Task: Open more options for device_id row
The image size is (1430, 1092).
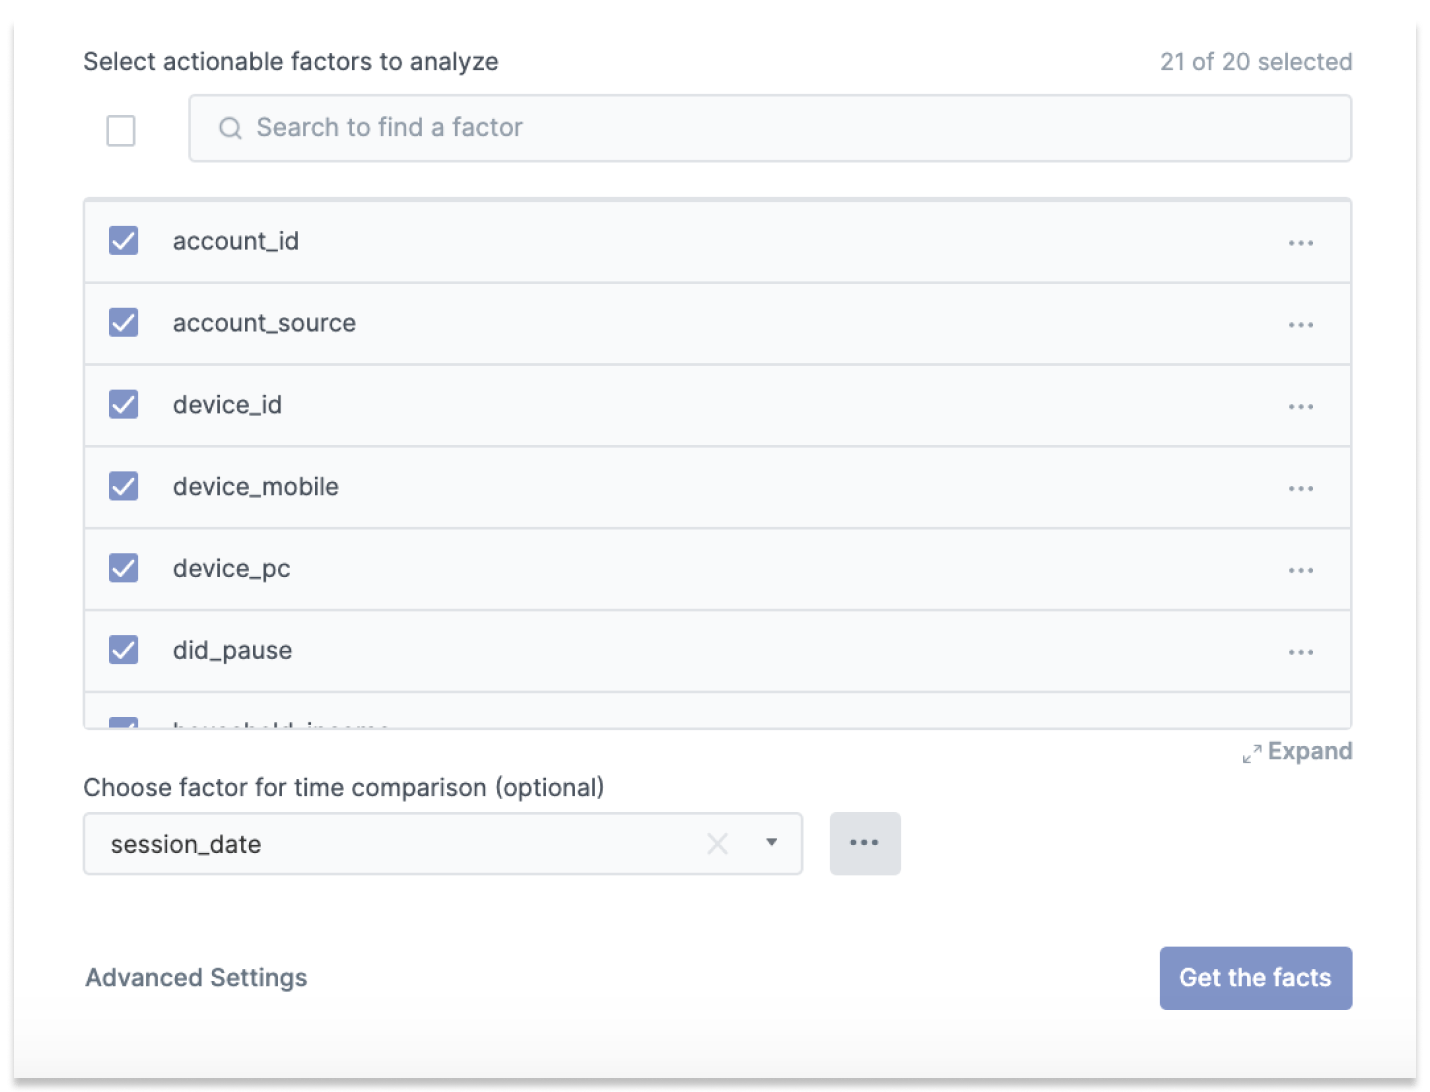Action: pos(1300,407)
